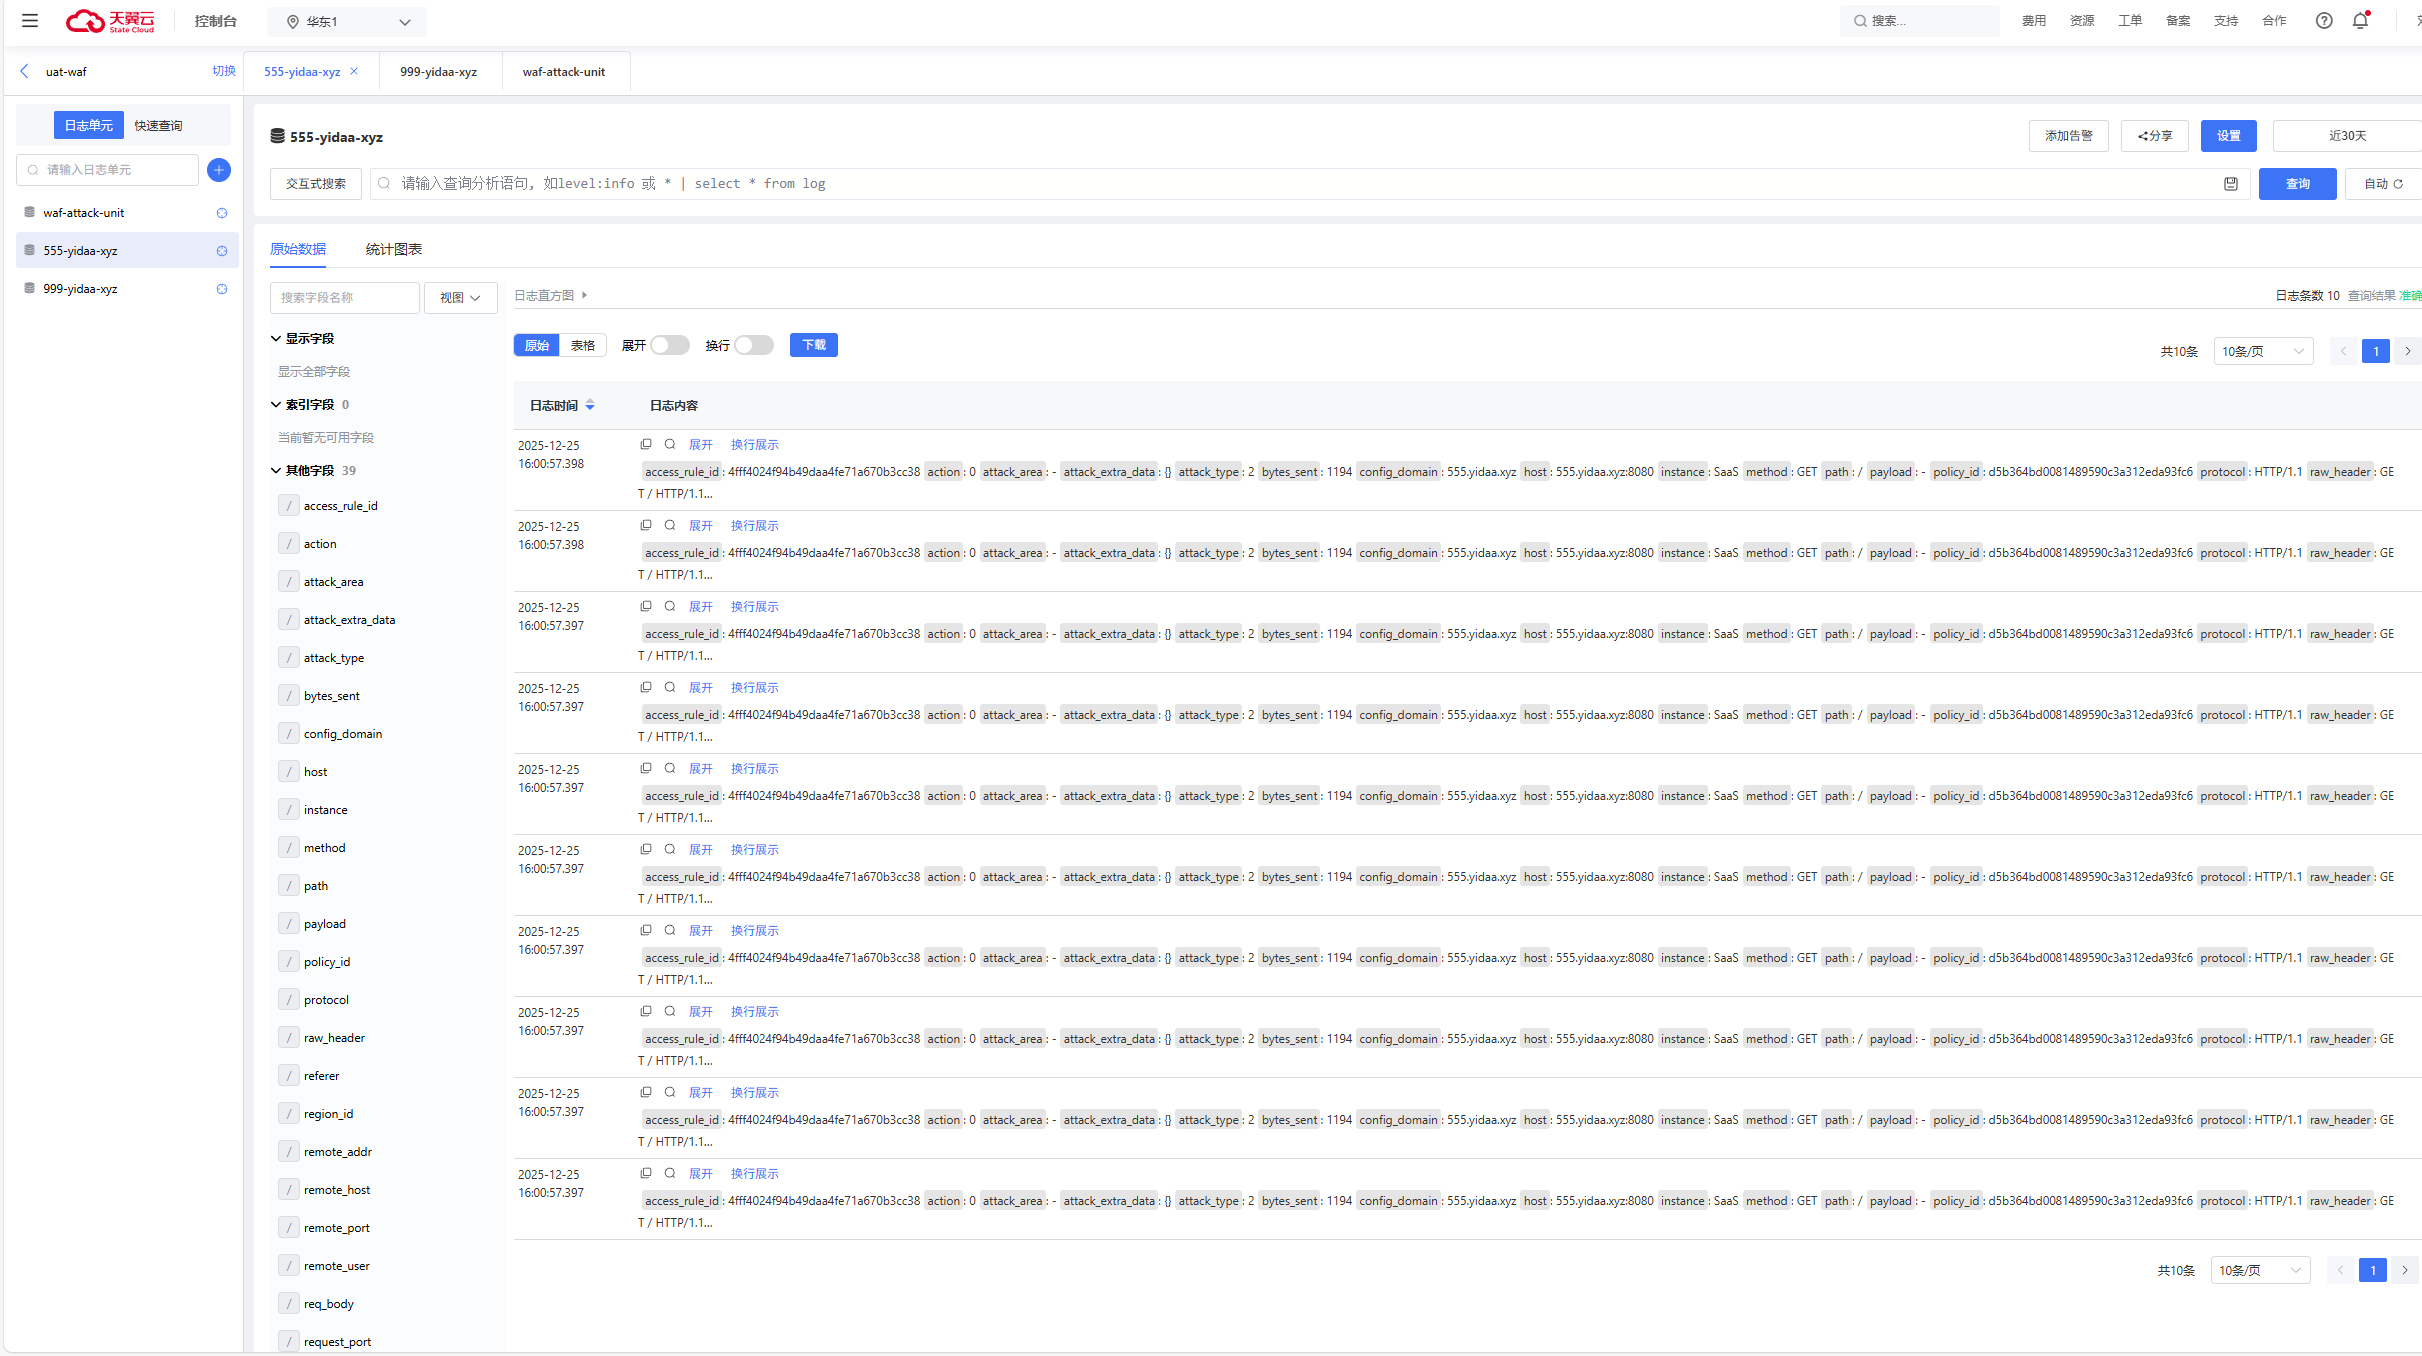Open the 999-yidaa-xyz tab

(x=438, y=72)
